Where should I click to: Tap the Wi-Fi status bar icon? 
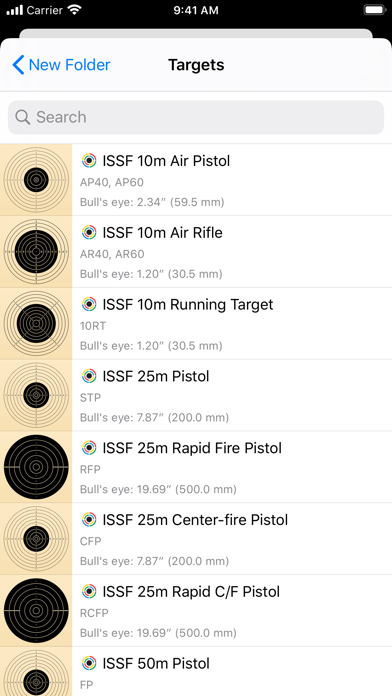[74, 10]
